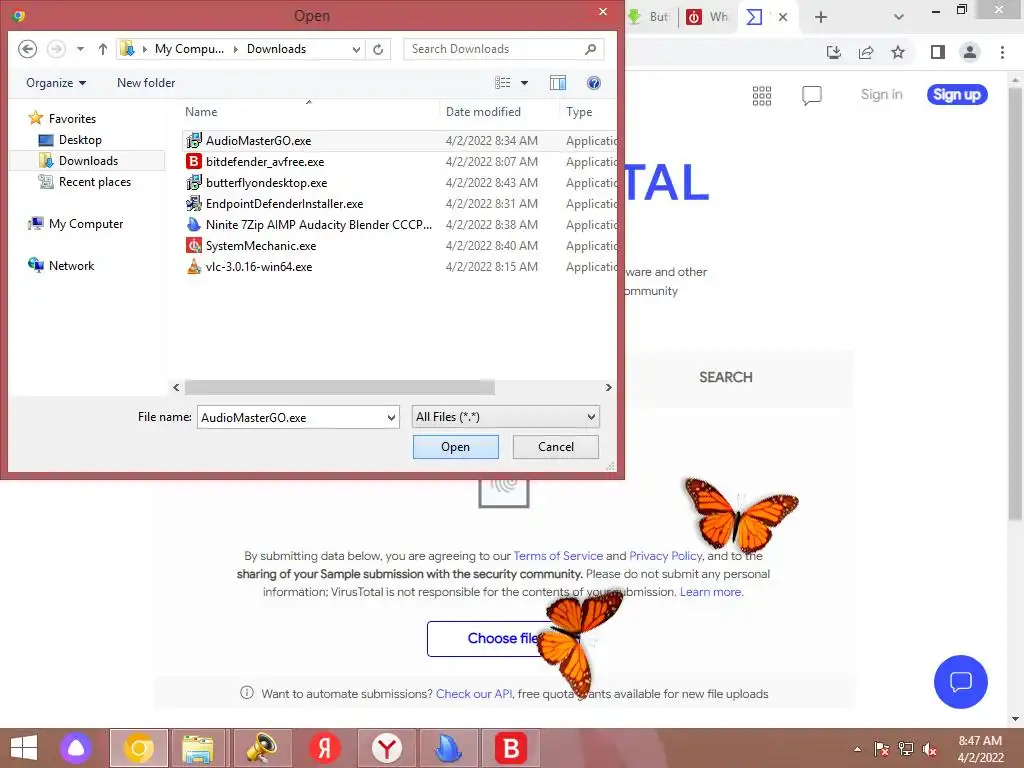Open VirusTotal apps grid icon

click(761, 95)
